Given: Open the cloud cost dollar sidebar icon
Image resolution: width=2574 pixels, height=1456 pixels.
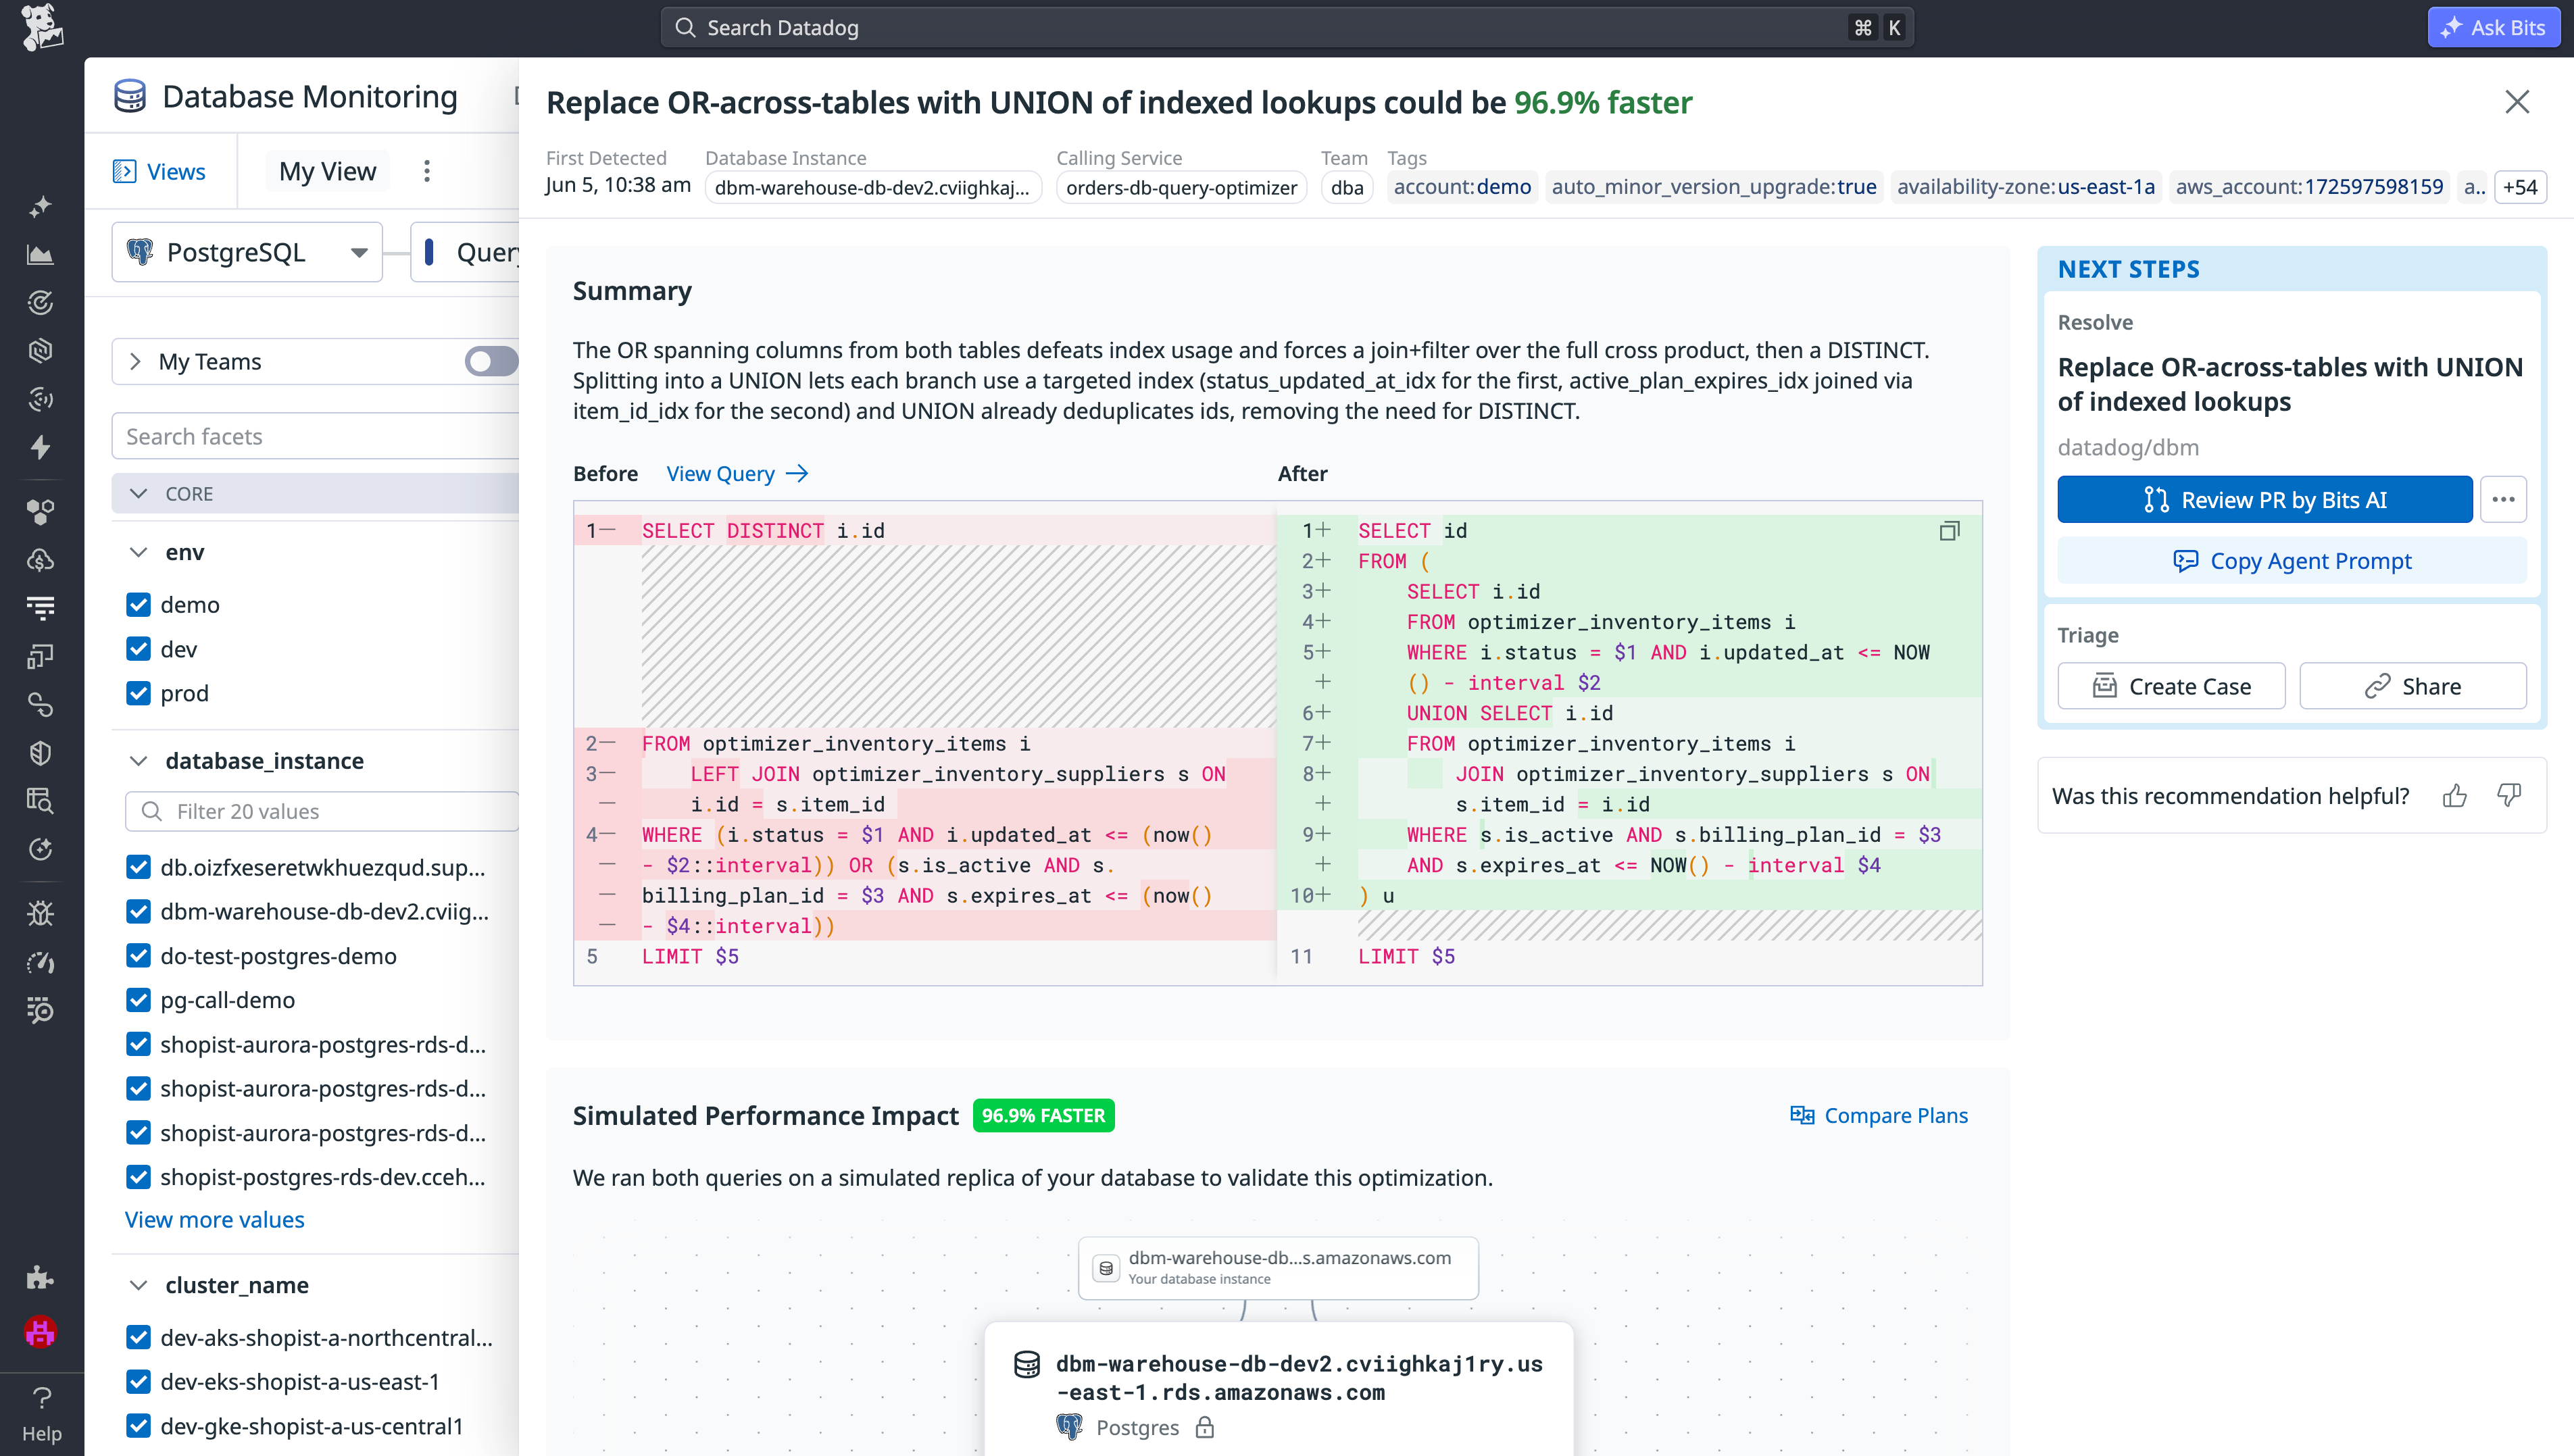Looking at the screenshot, I should click(40, 560).
